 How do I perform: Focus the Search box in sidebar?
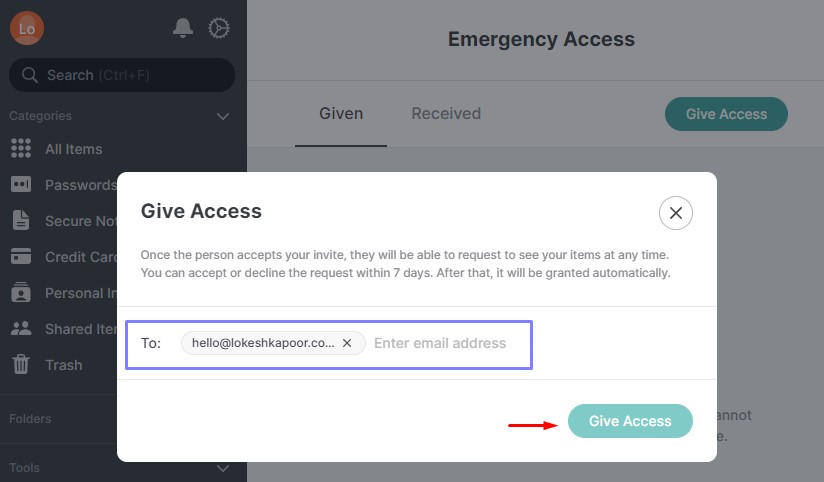coord(122,75)
